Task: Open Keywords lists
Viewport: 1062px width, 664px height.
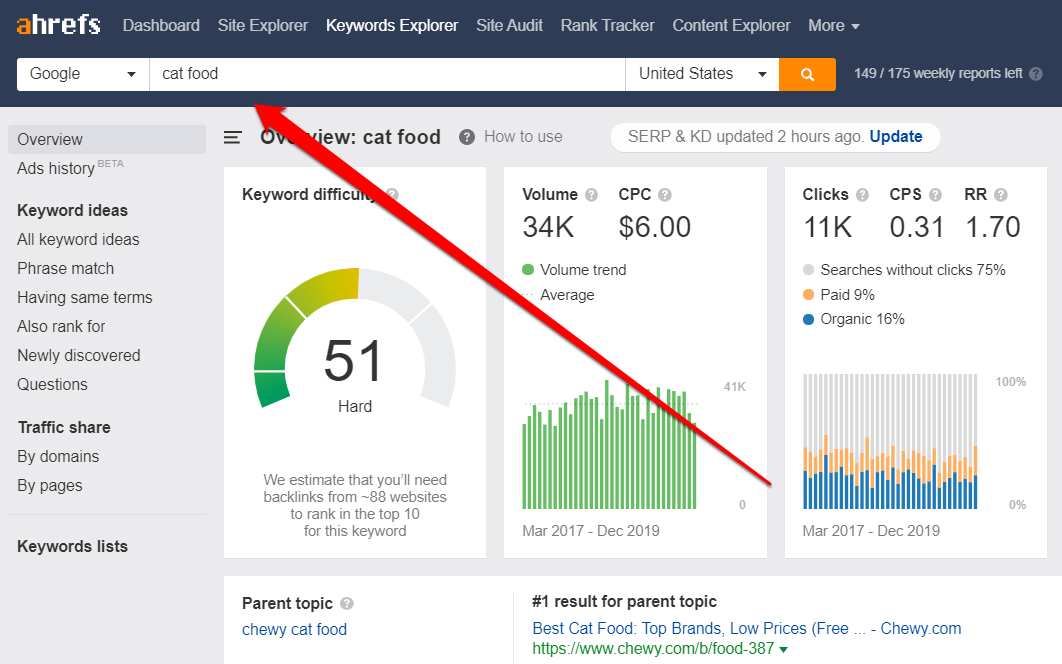Action: [72, 546]
